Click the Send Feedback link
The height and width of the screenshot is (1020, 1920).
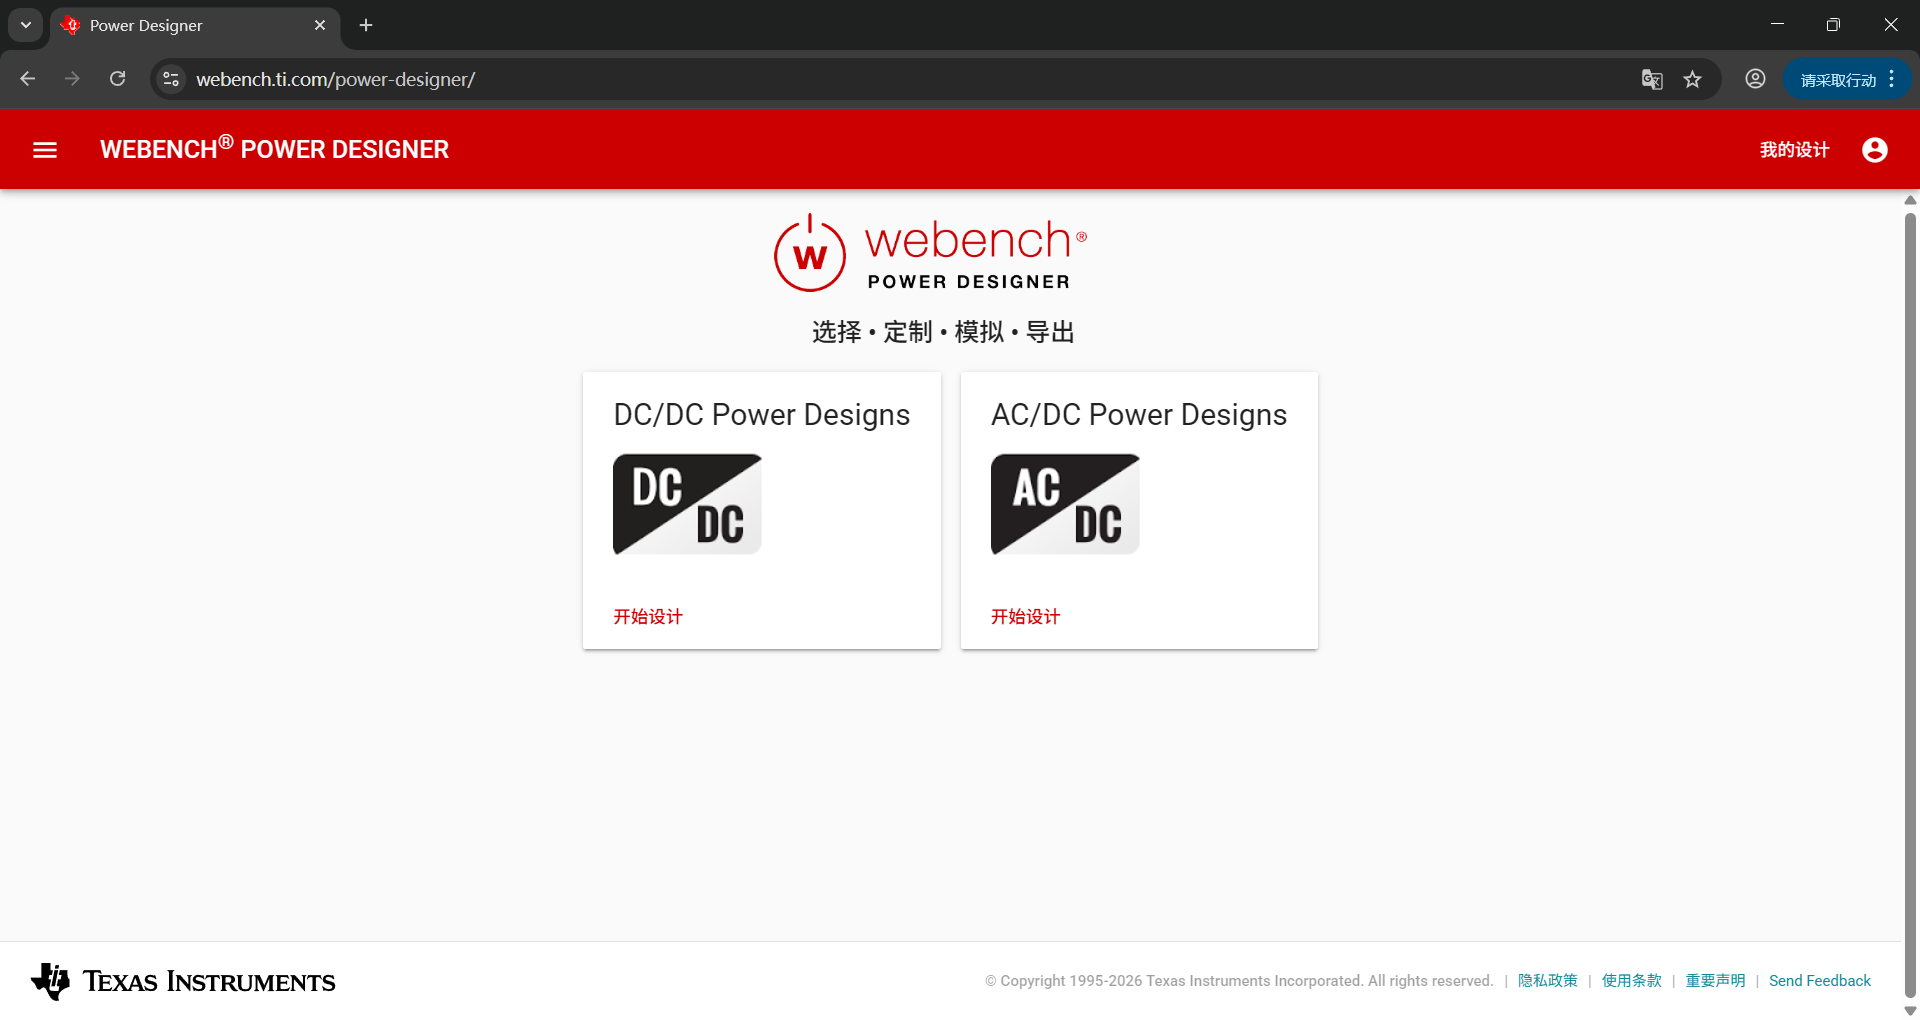pos(1820,981)
